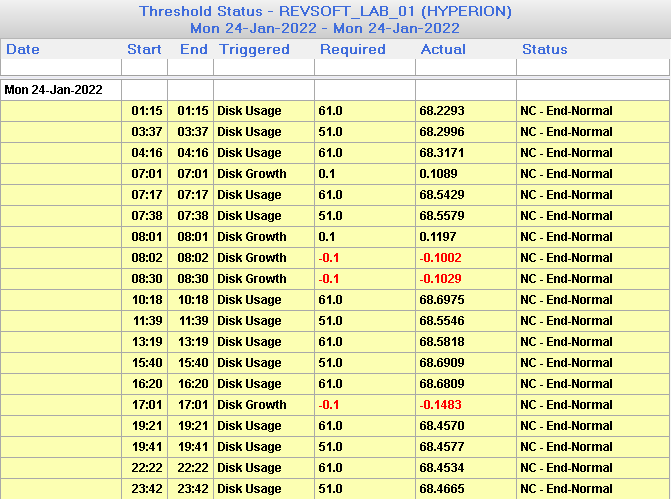Select Disk Growth in the 08:30 row
This screenshot has height=499, width=671.
point(252,279)
